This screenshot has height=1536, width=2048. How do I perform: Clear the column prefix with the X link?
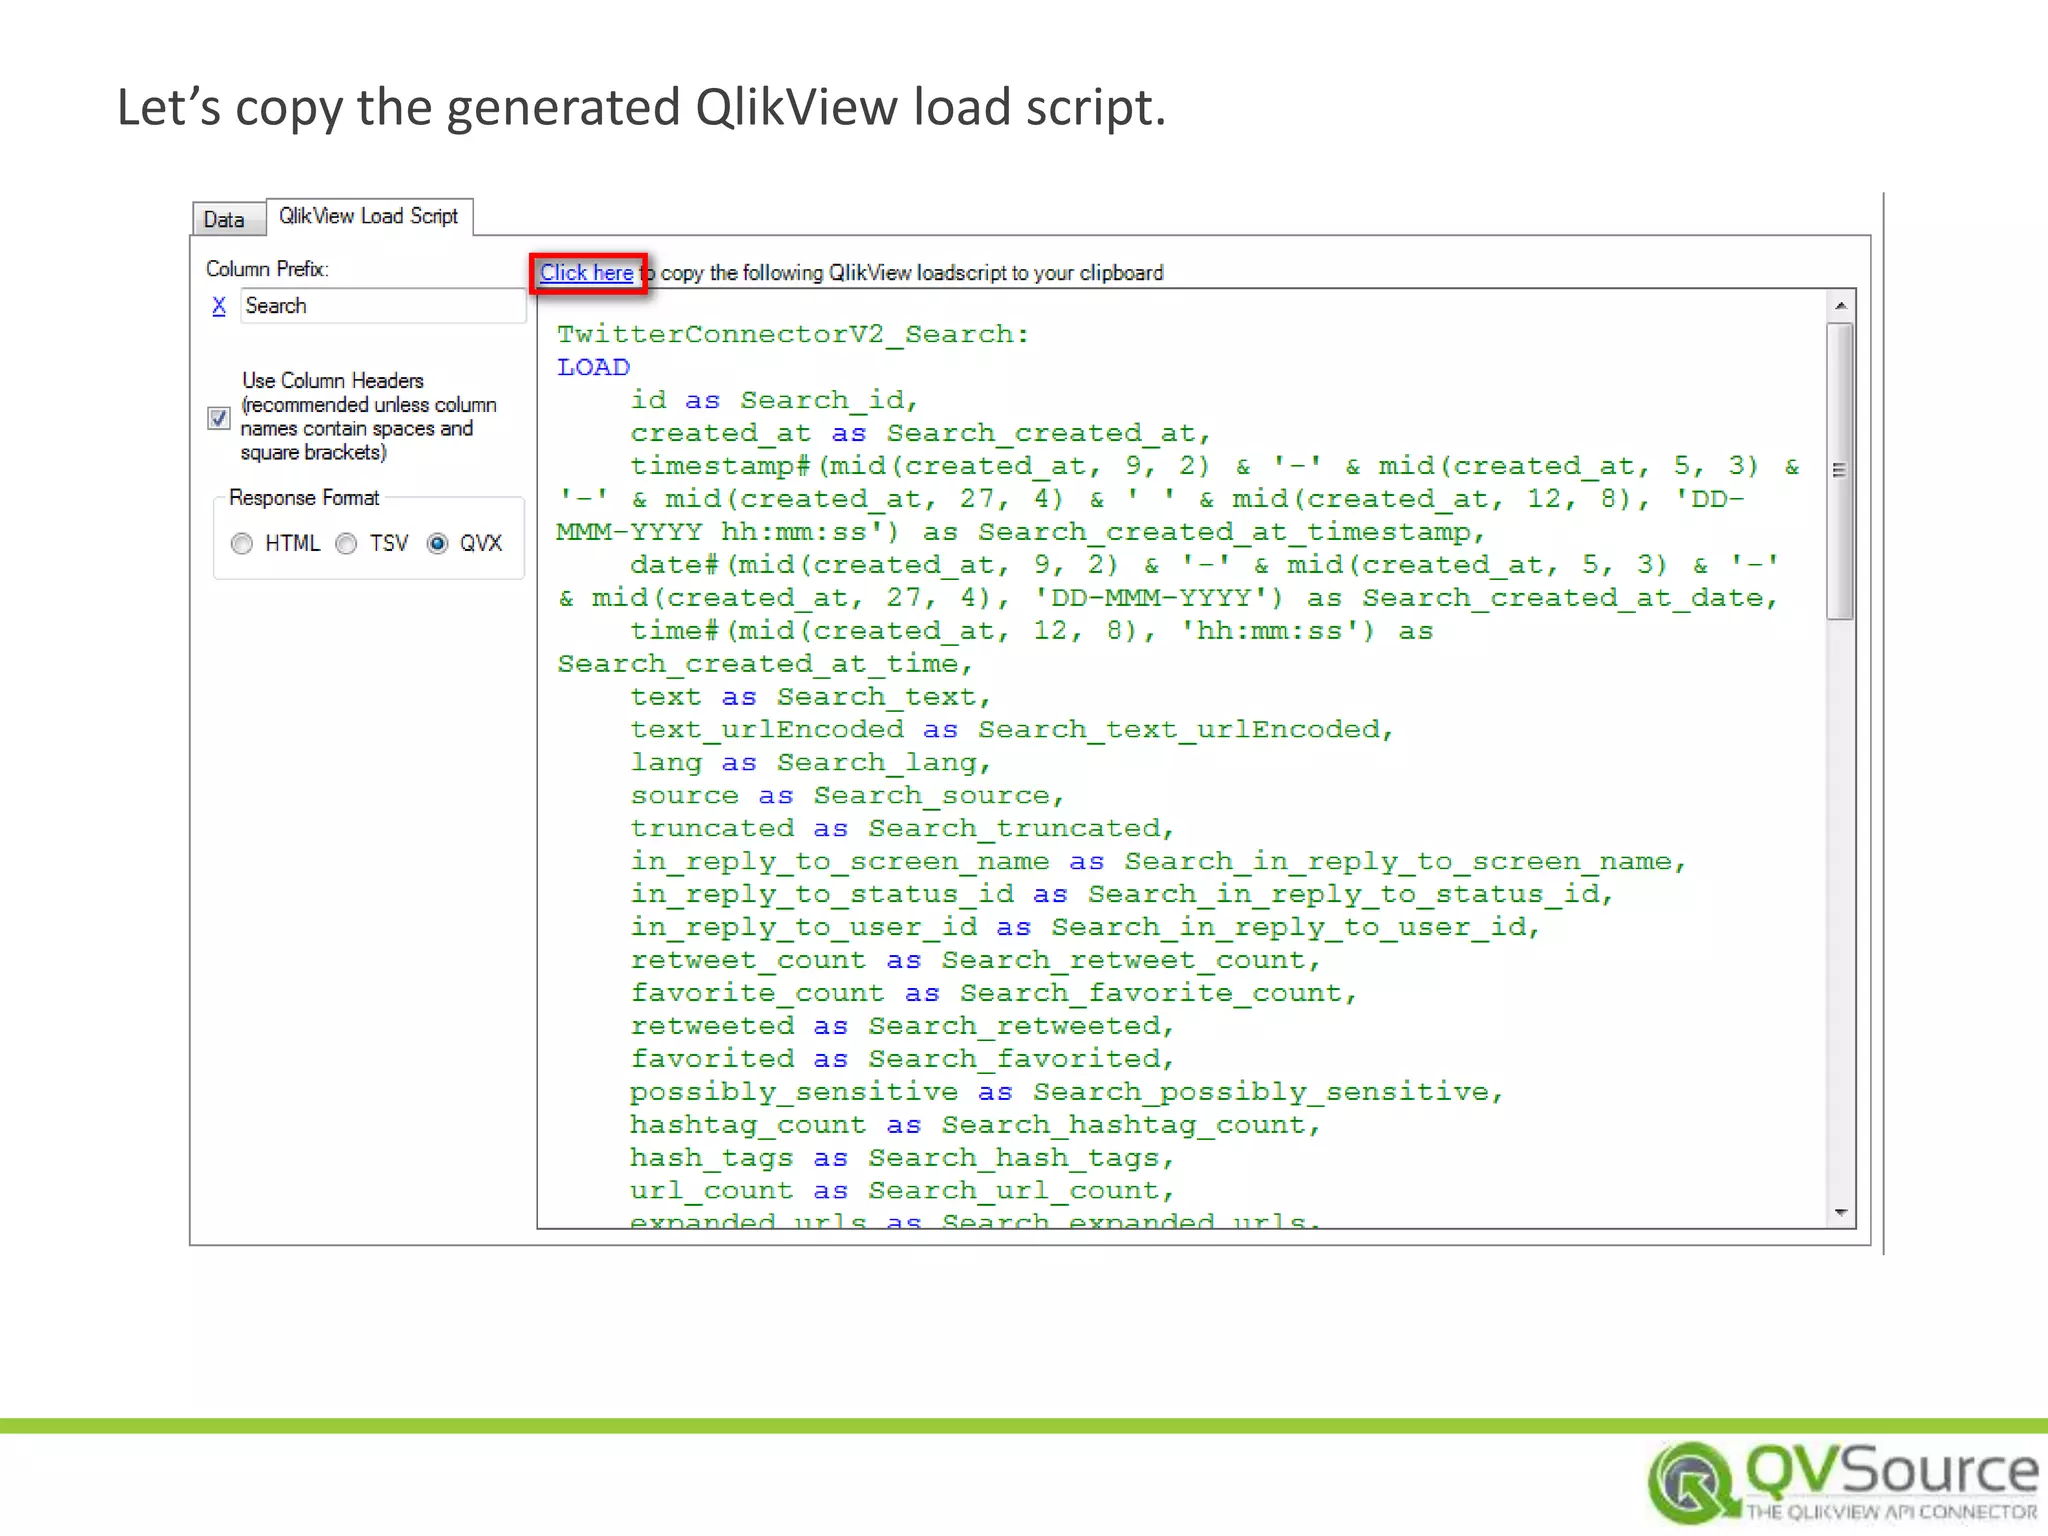pos(219,306)
